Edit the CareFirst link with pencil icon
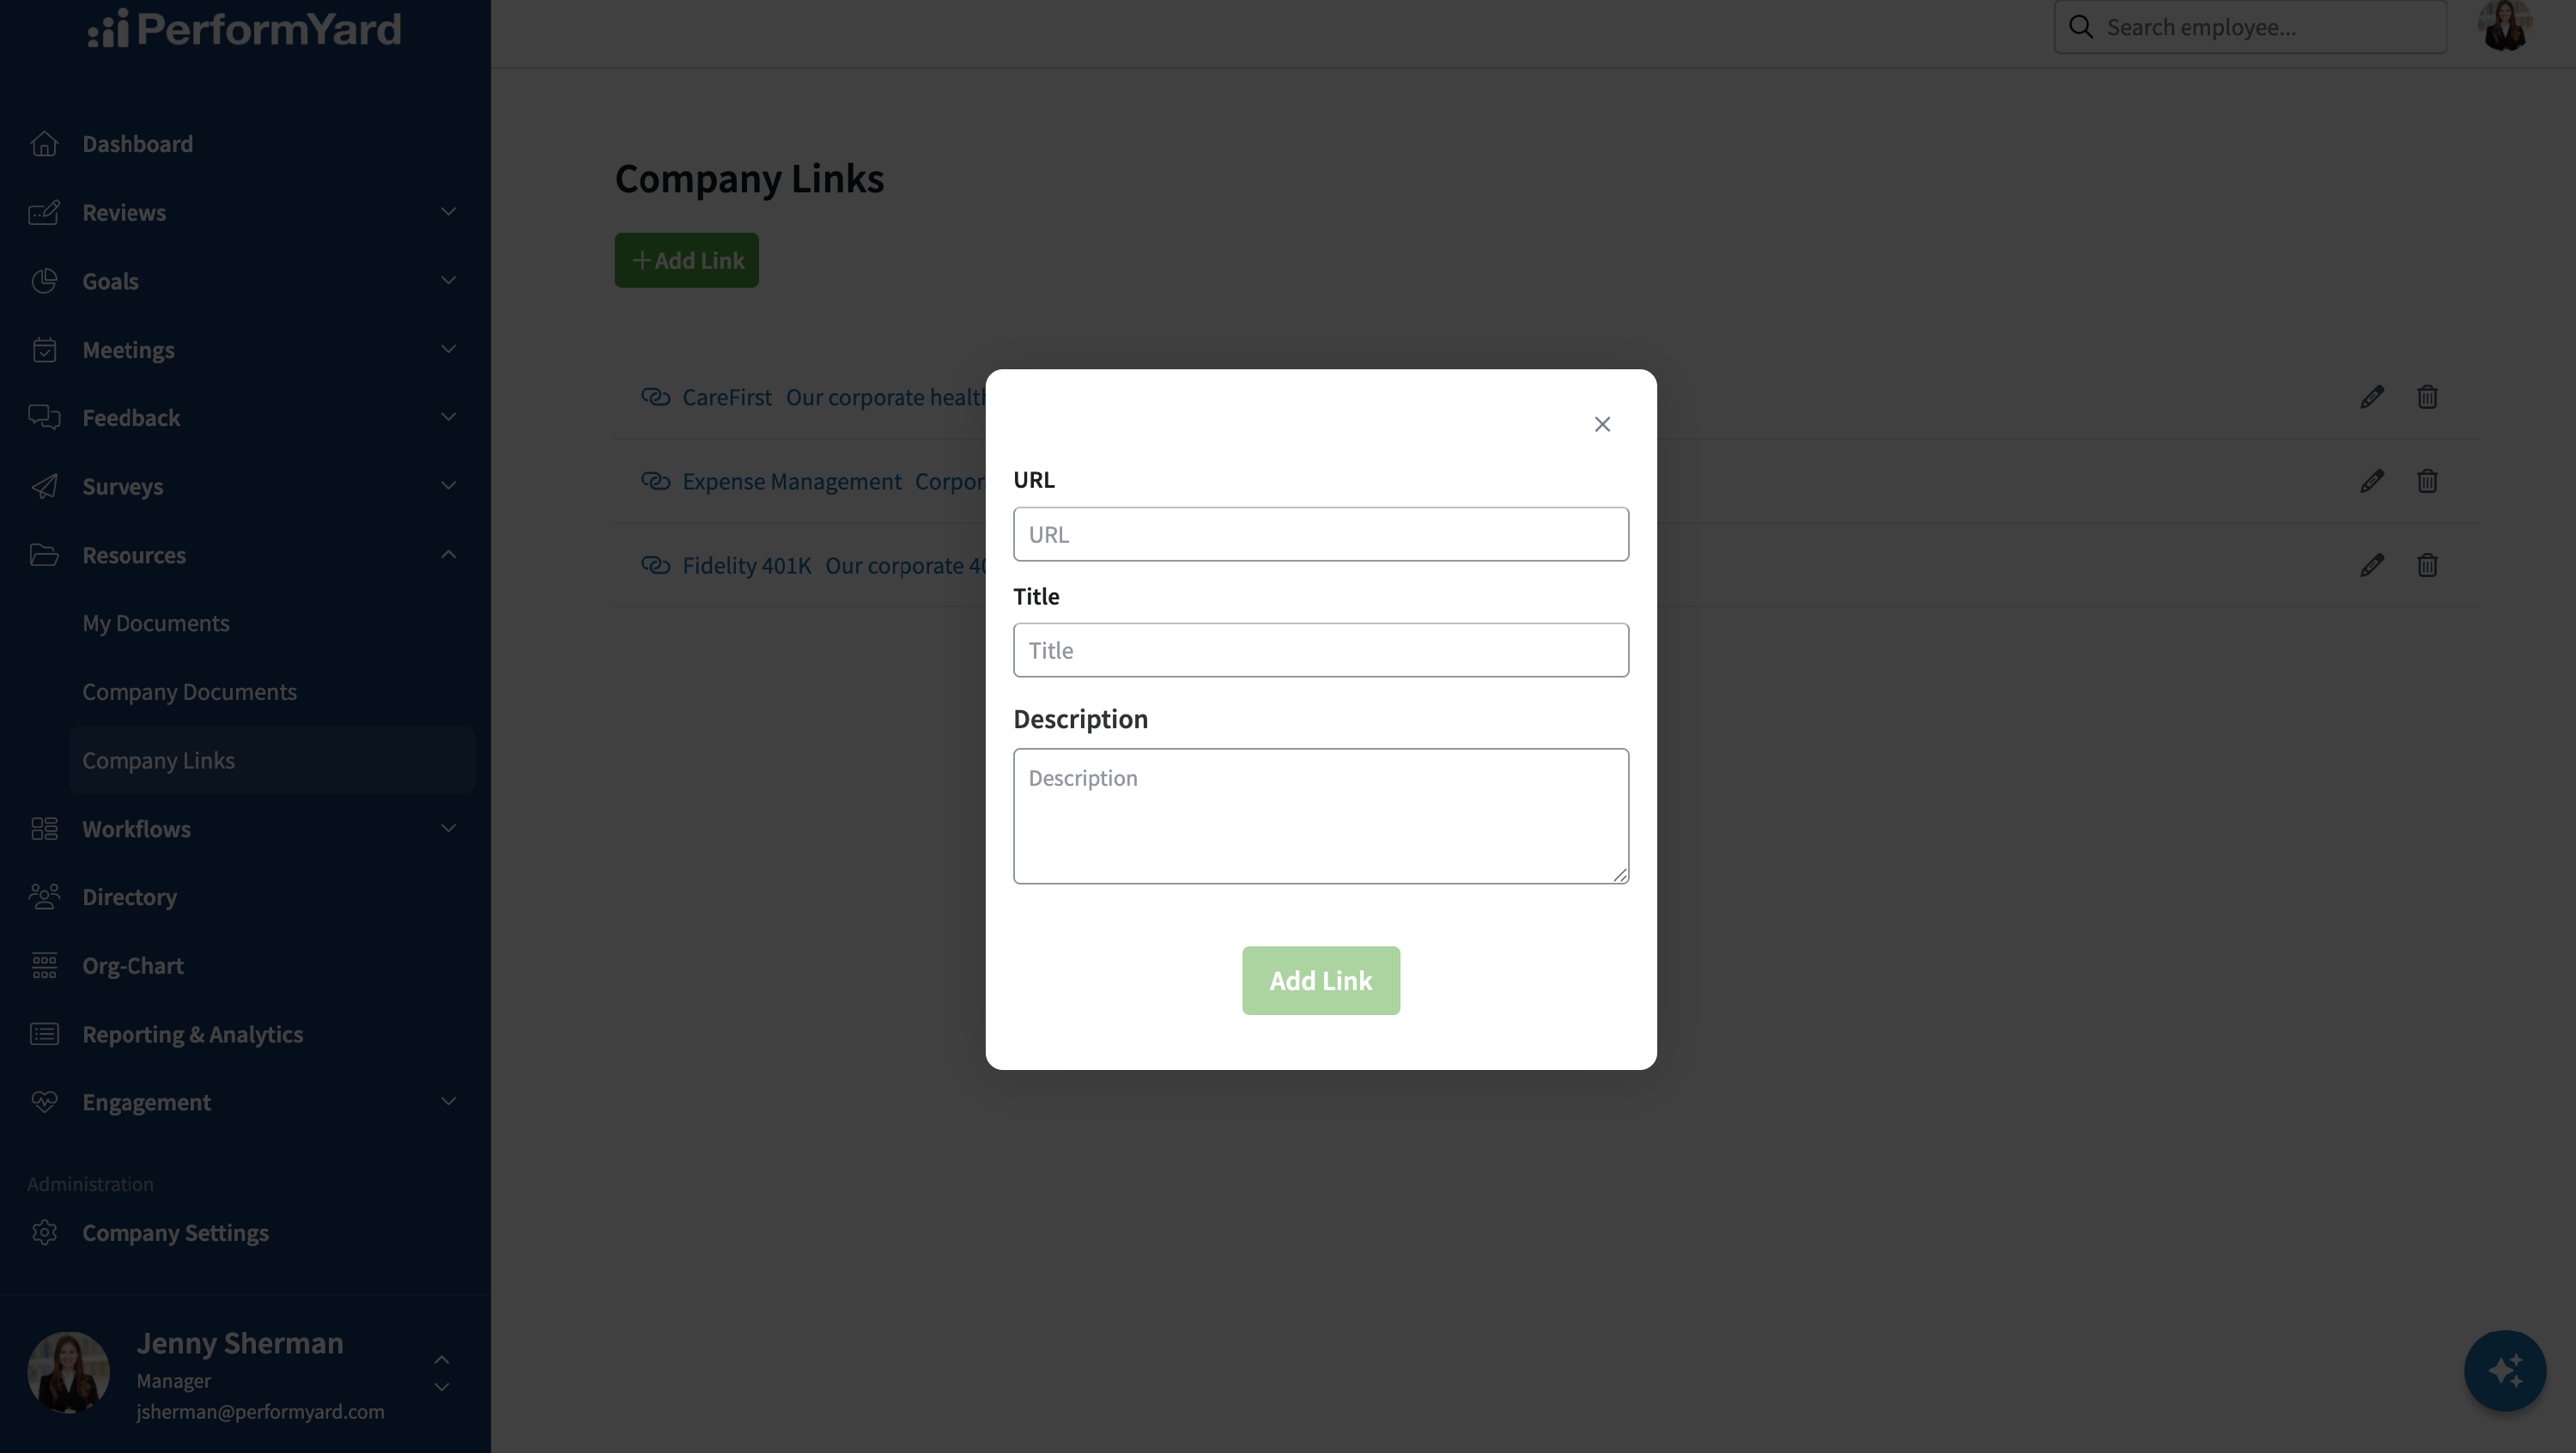Viewport: 2576px width, 1453px height. coord(2372,397)
